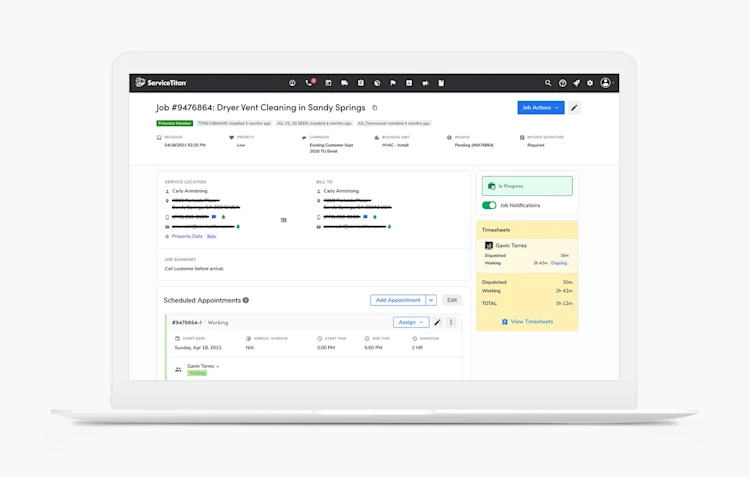
Task: Click the TFM21580AHS installed 3 months ago tag
Action: [234, 123]
